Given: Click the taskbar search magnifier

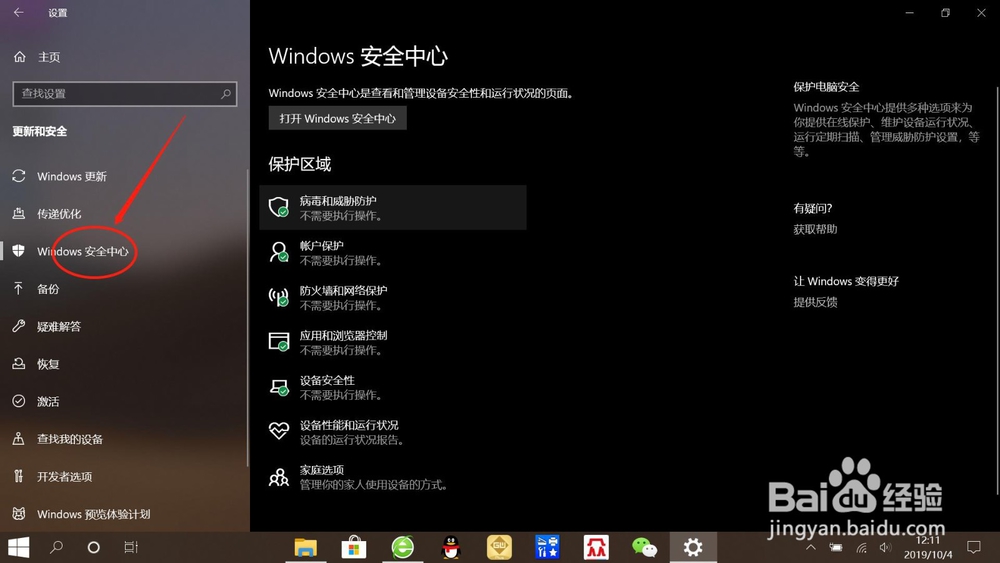Looking at the screenshot, I should pyautogui.click(x=56, y=547).
